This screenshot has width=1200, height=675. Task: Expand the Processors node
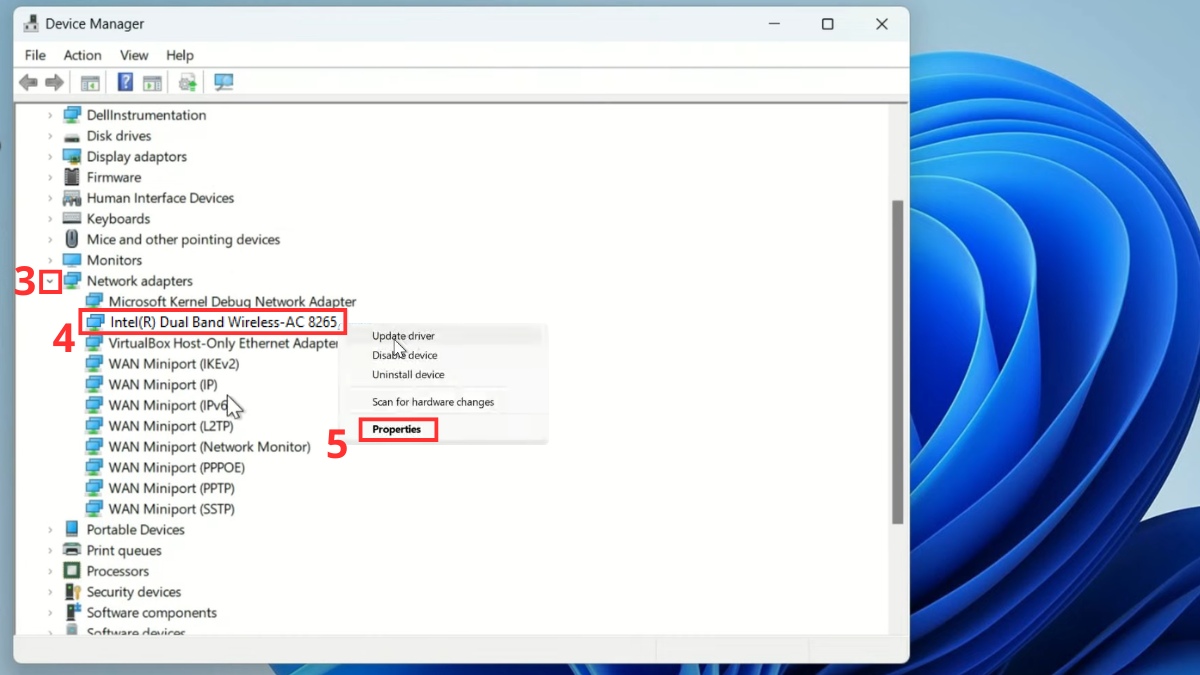point(50,572)
